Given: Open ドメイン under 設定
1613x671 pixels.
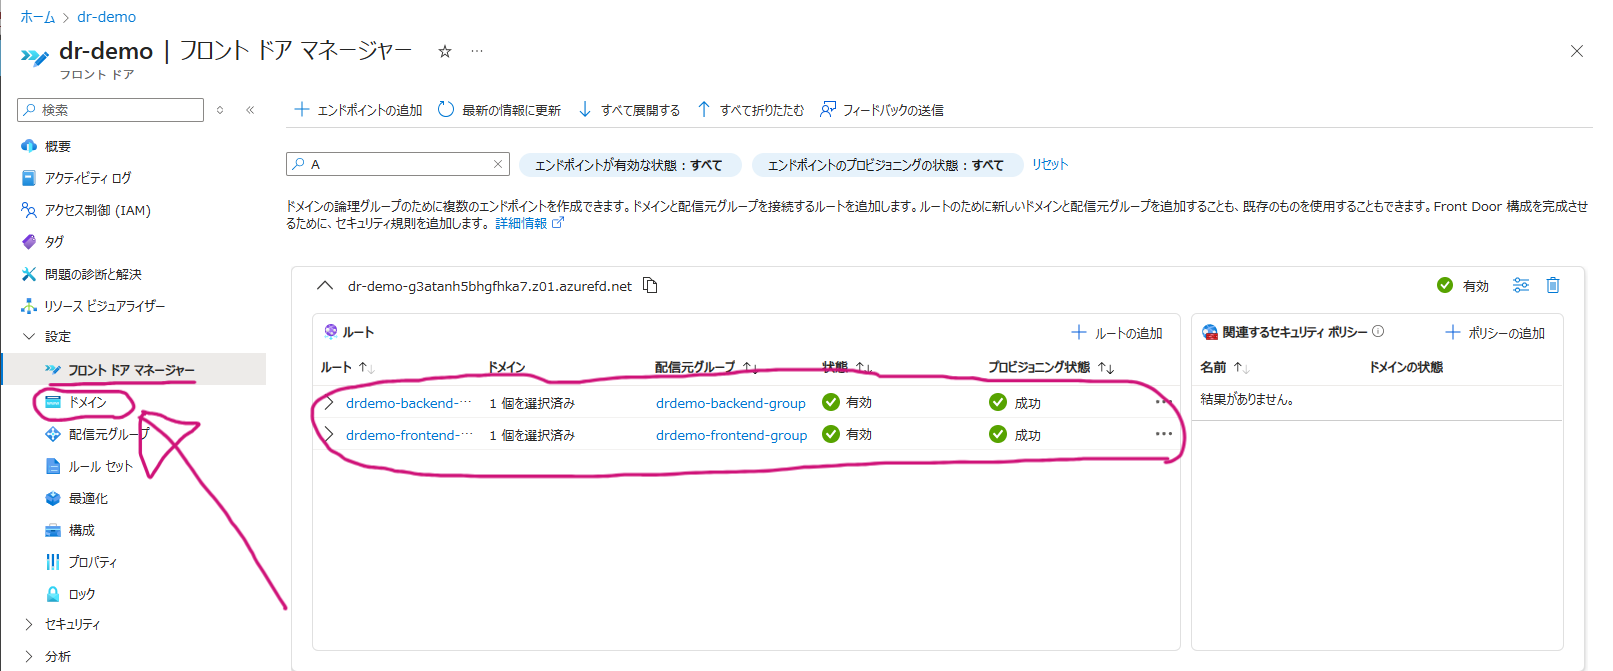Looking at the screenshot, I should pos(87,402).
